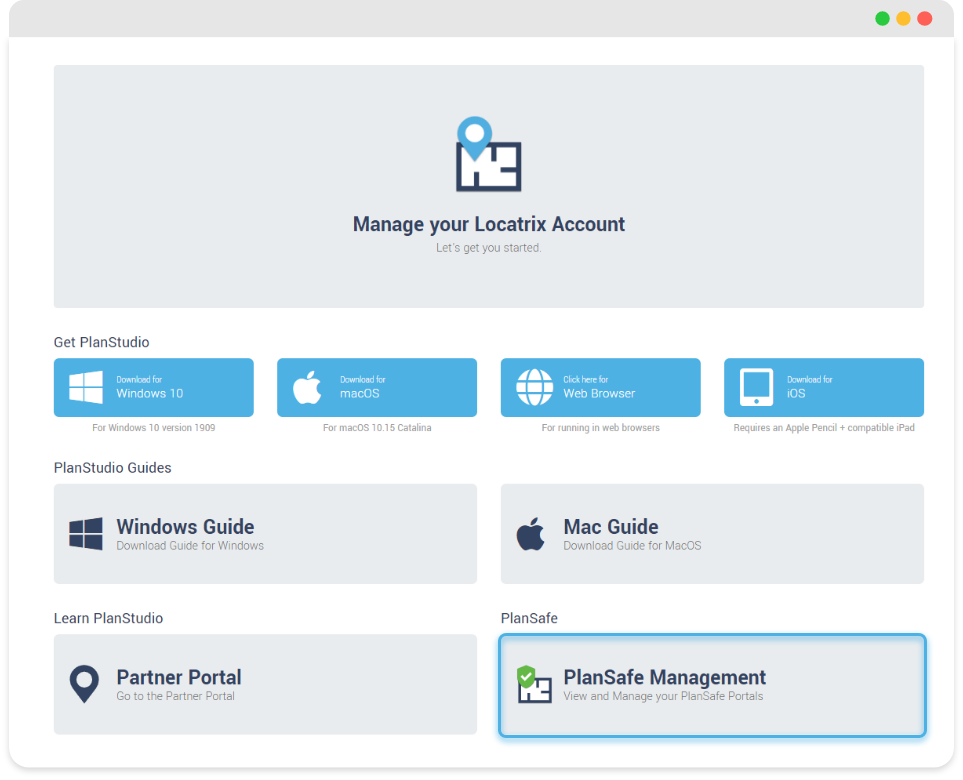Click the red window control dot
This screenshot has width=963, height=780.
click(924, 18)
